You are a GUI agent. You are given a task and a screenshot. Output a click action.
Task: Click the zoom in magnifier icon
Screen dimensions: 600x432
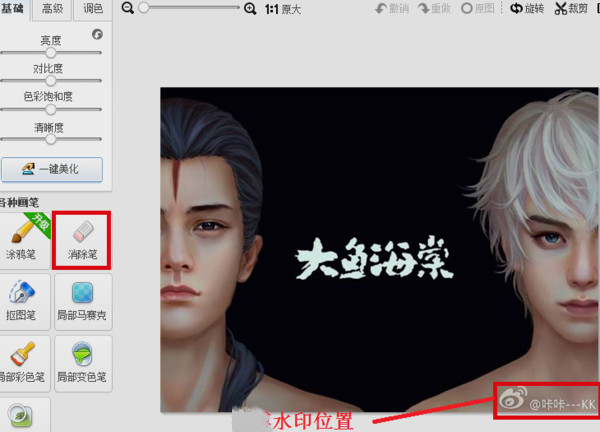click(250, 8)
